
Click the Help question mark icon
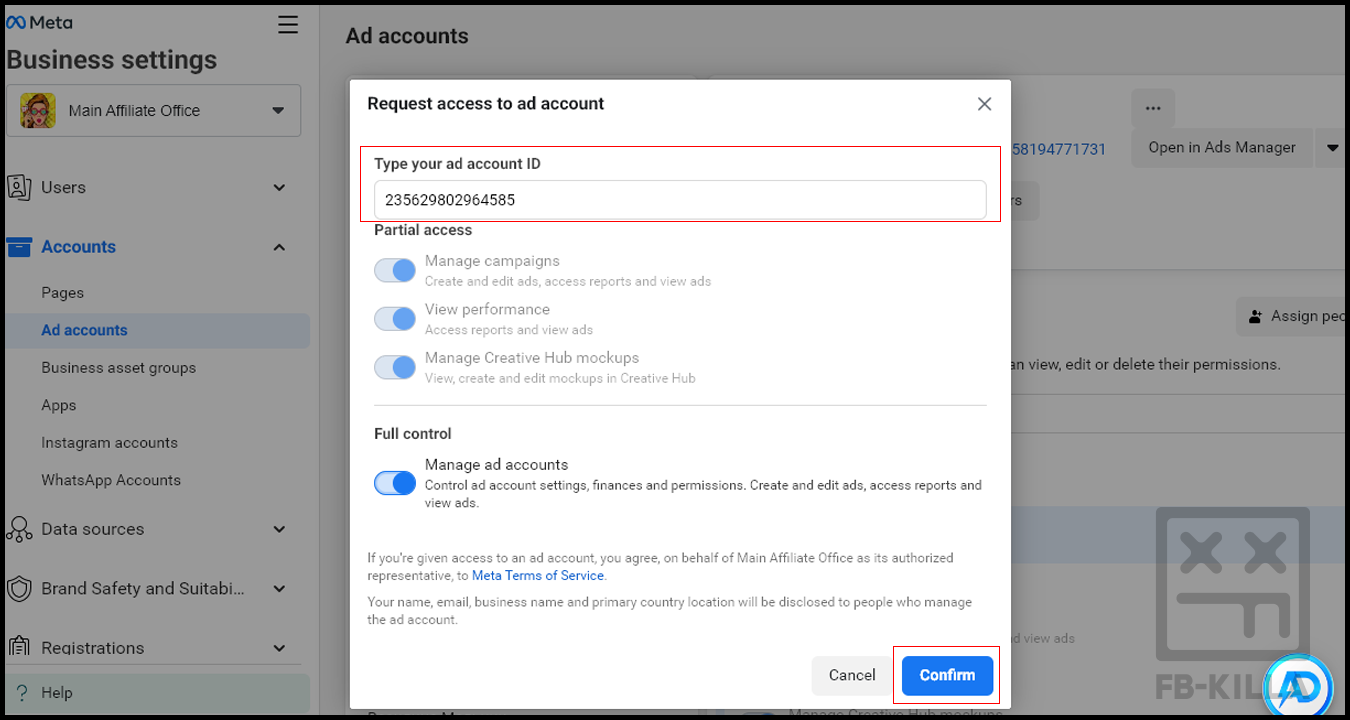tap(22, 692)
